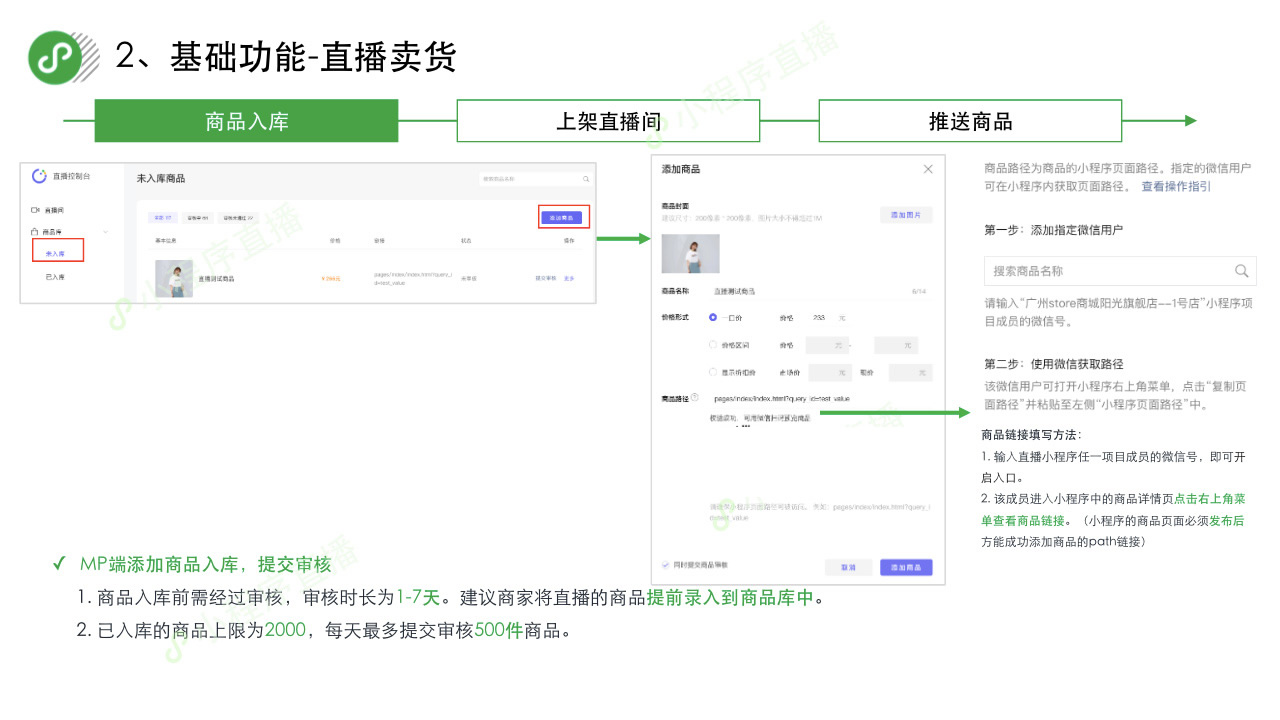The image size is (1280, 720).
Task: Click the 直播间 camera icon in sidebar
Action: click(x=35, y=211)
